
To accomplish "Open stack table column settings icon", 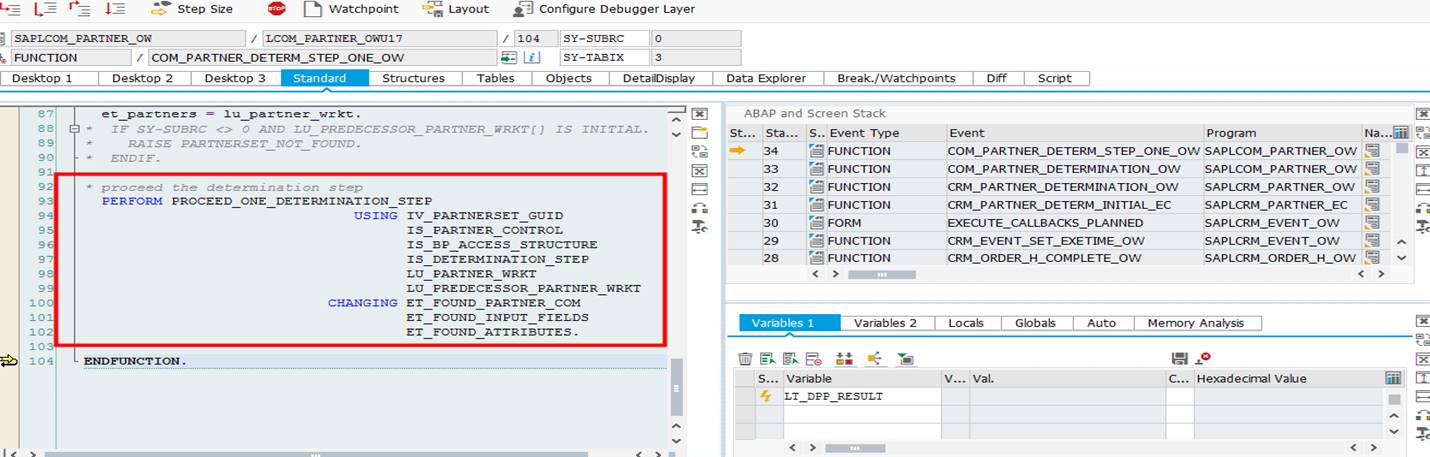I will click(1401, 132).
